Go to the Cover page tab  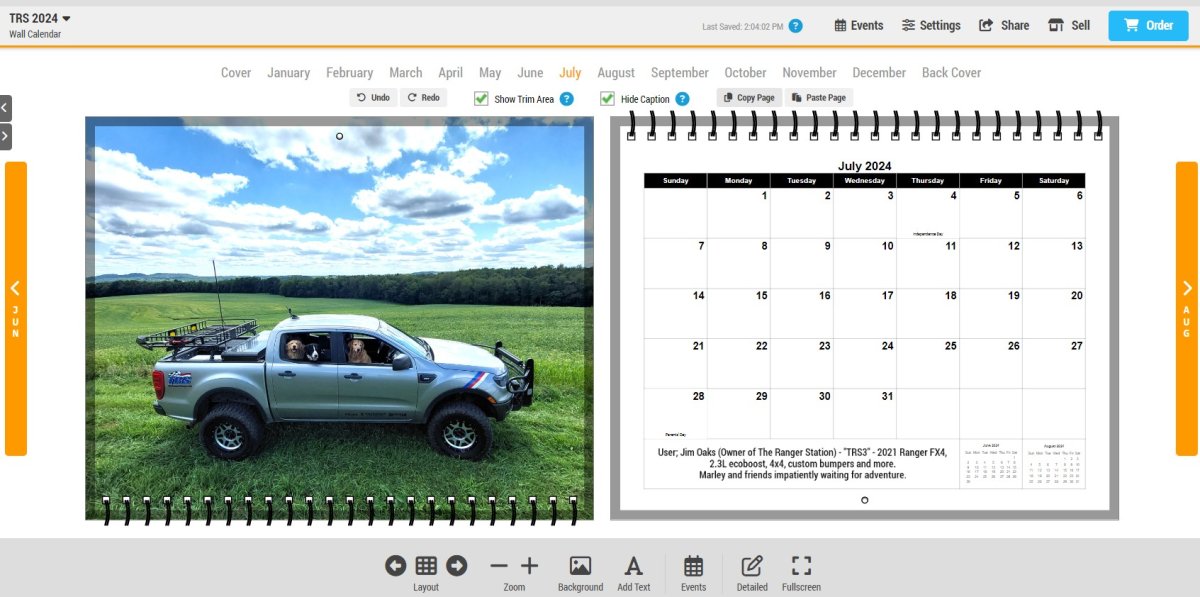pyautogui.click(x=236, y=73)
